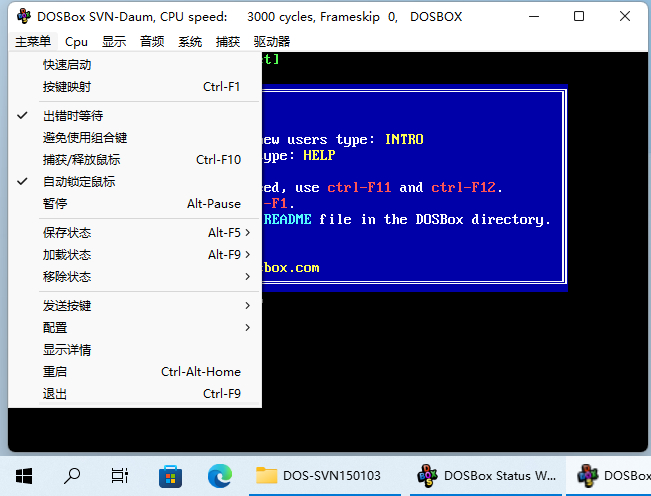Open the 显示 menu
Viewport: 651px width, 496px height.
(x=114, y=42)
